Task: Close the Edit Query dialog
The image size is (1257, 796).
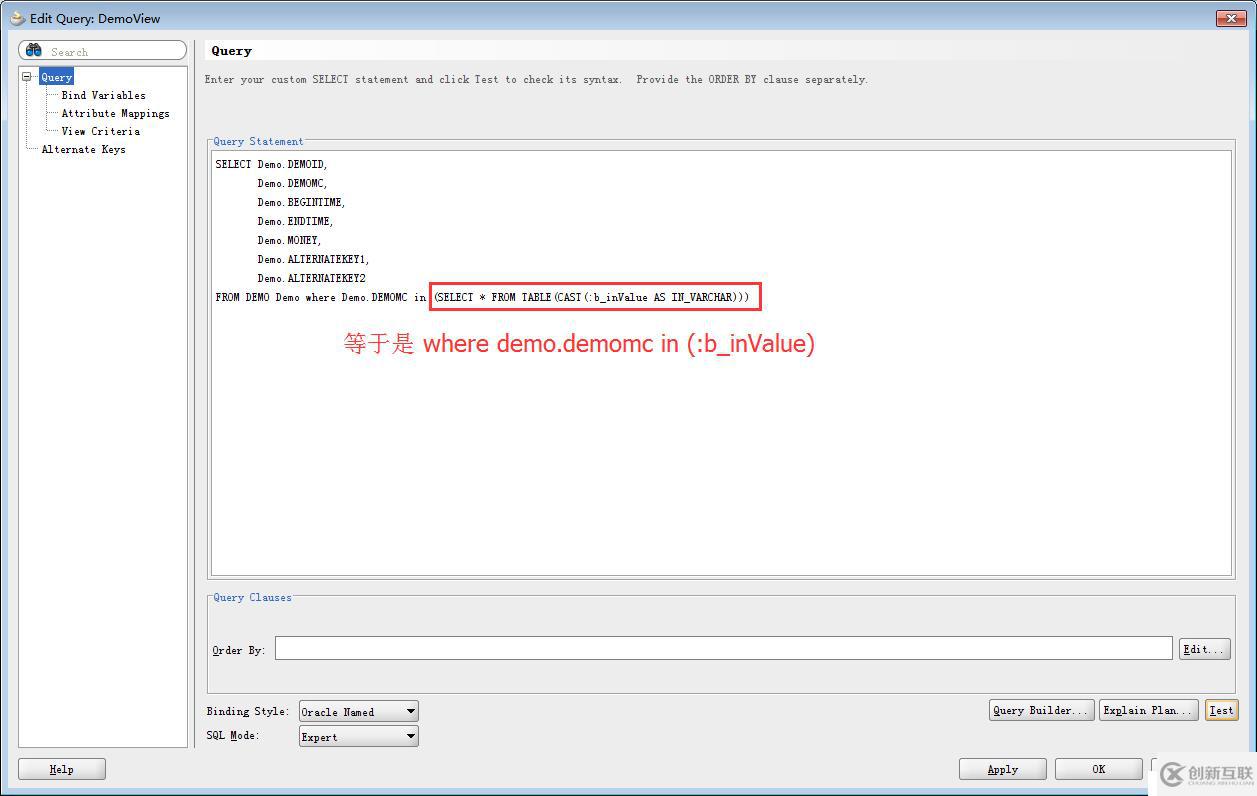Action: pyautogui.click(x=1230, y=18)
